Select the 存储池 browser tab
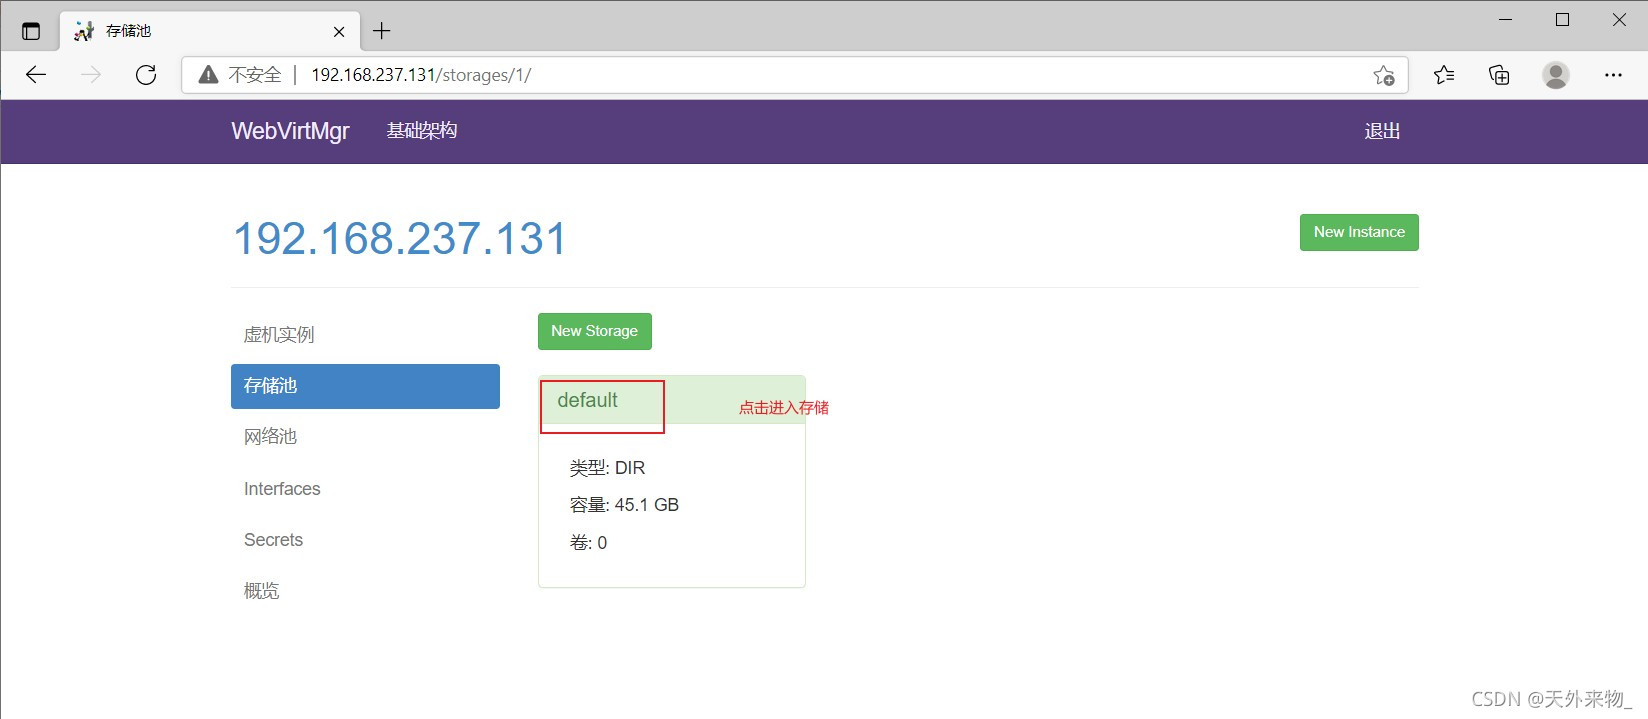 tap(210, 31)
